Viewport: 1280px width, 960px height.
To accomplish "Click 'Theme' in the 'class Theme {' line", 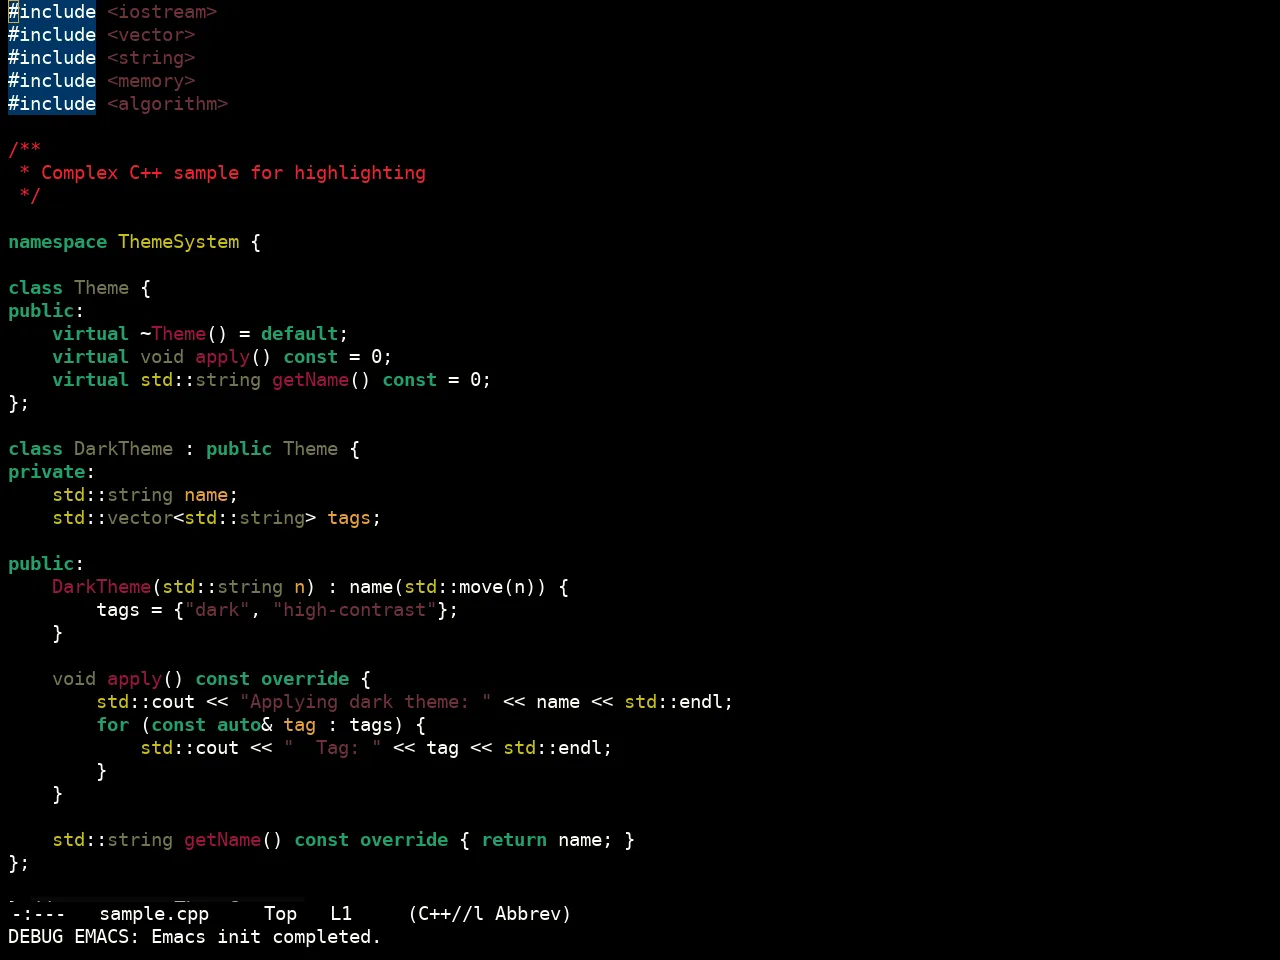I will point(101,288).
